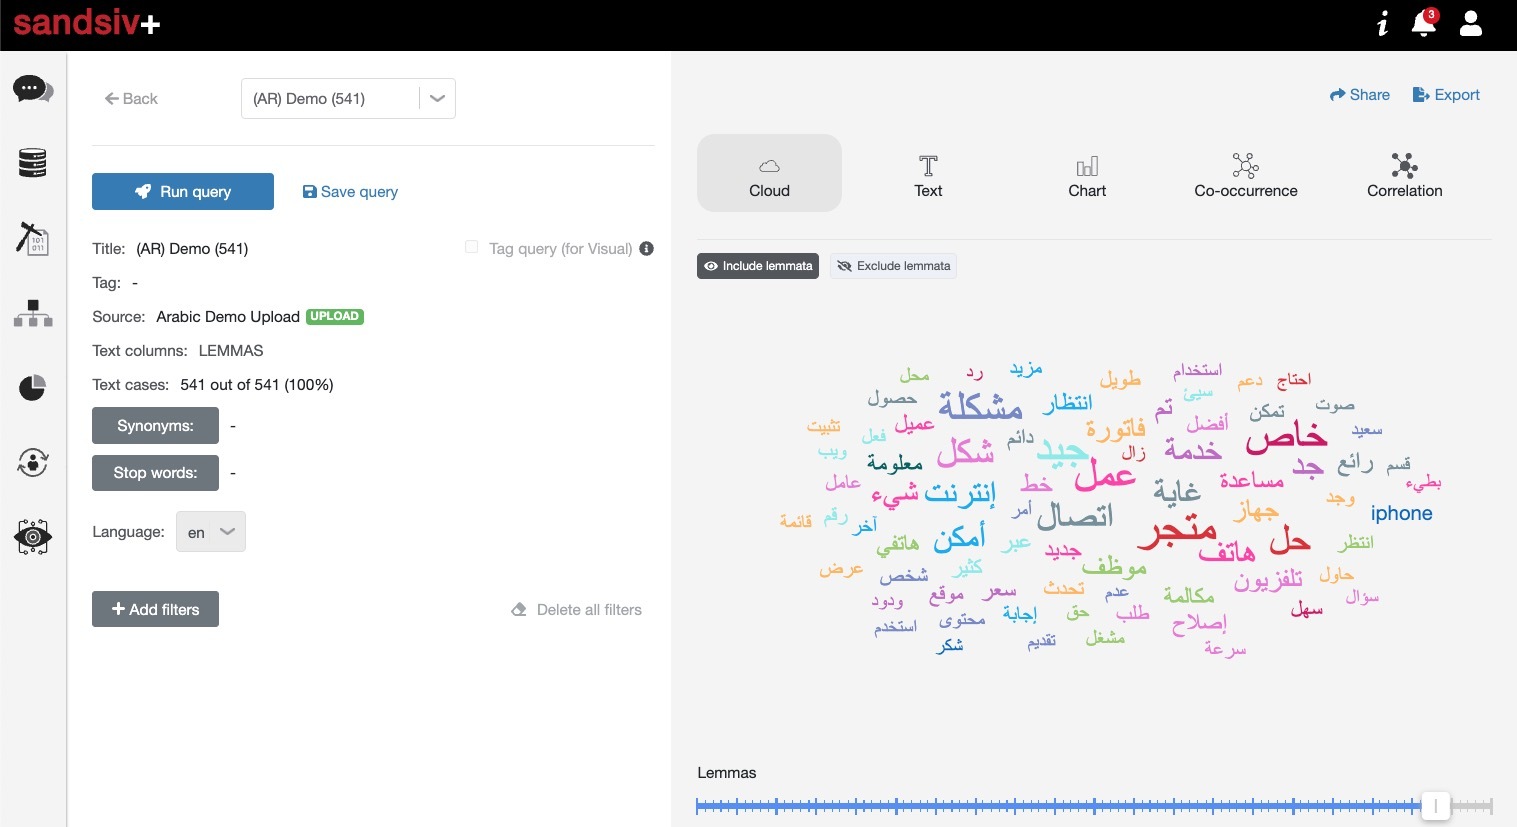Toggle Include lemmata view

click(x=758, y=266)
